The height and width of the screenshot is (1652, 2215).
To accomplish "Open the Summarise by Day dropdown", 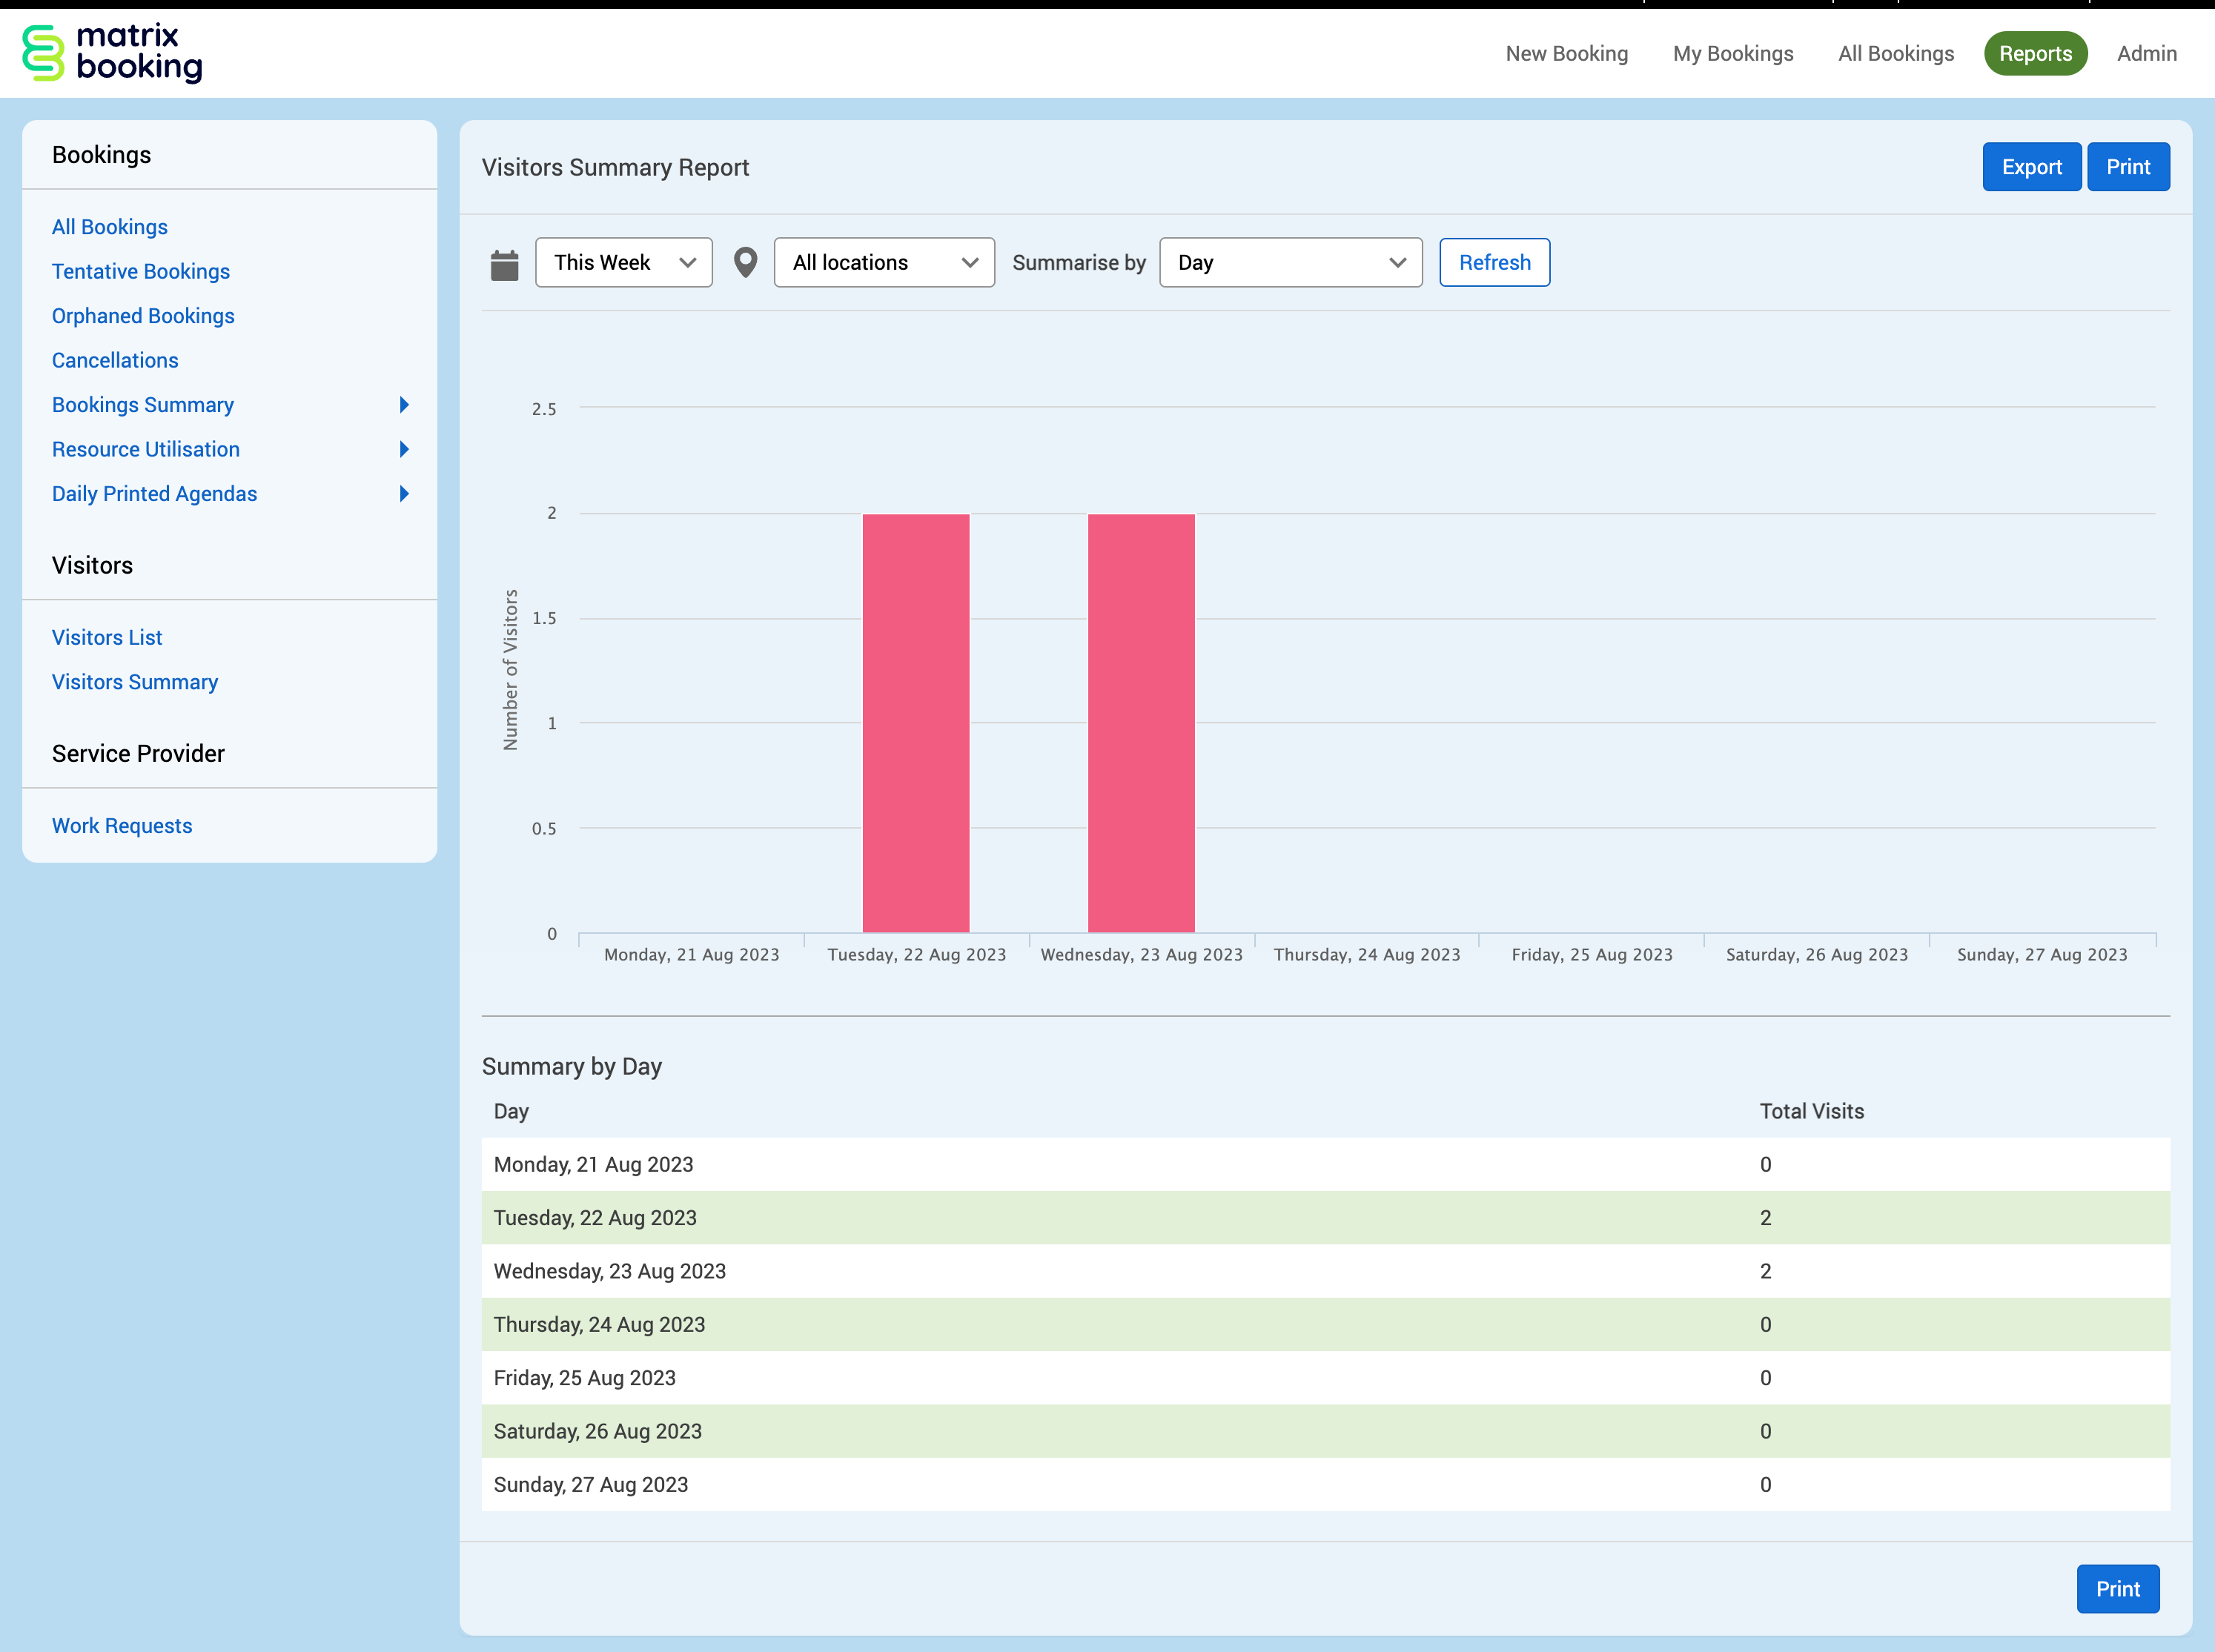I will click(1290, 263).
